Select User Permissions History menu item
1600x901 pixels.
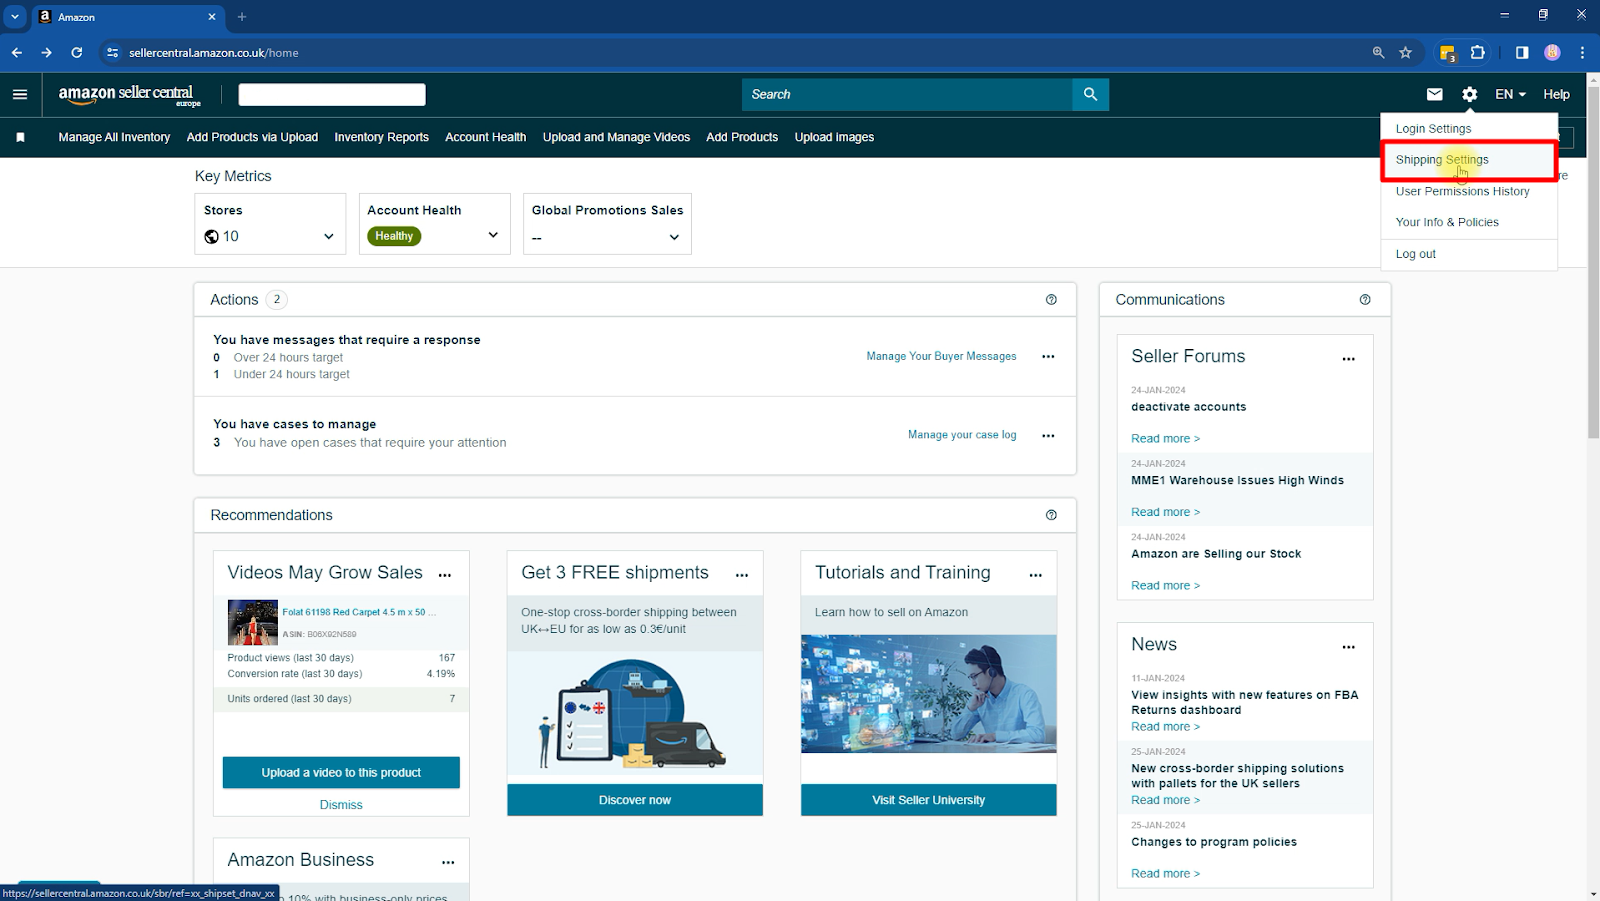1462,191
